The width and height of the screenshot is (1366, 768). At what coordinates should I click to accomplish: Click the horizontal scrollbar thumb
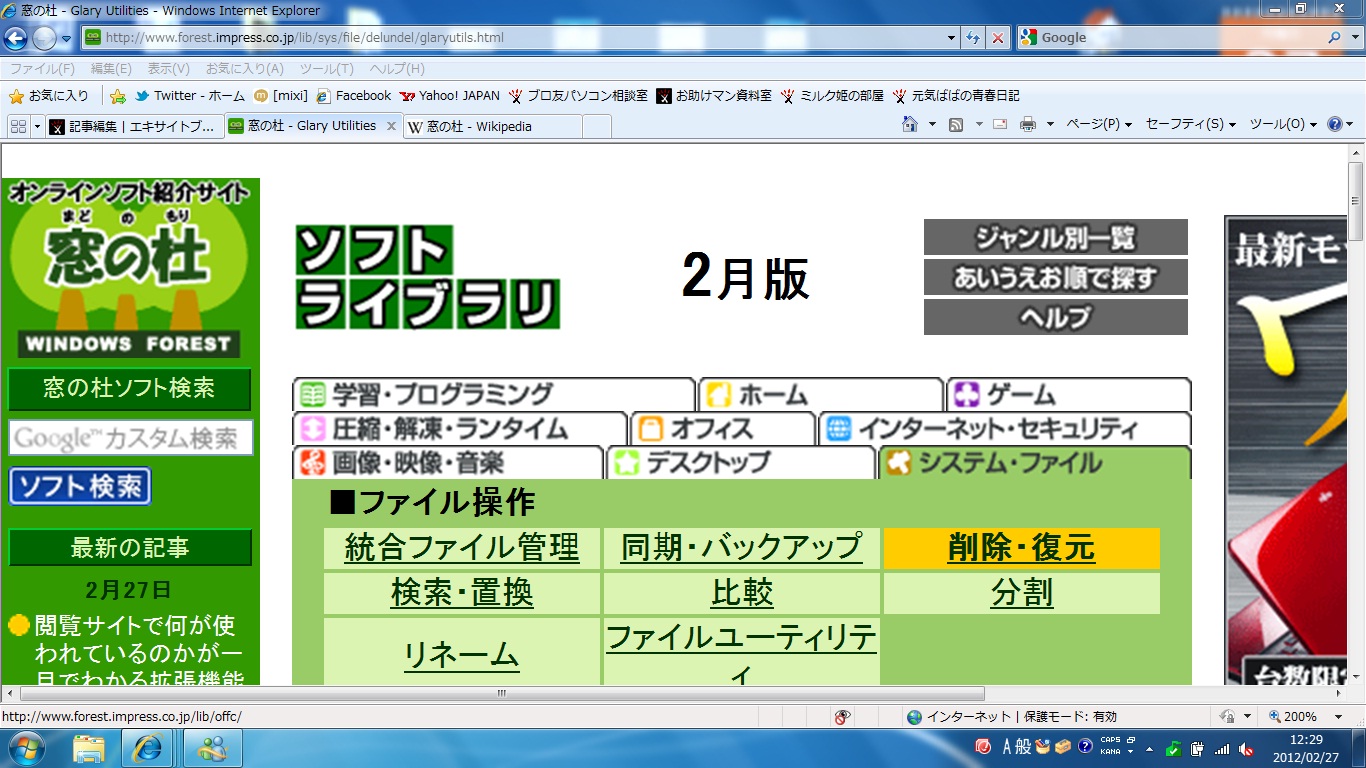[x=501, y=693]
